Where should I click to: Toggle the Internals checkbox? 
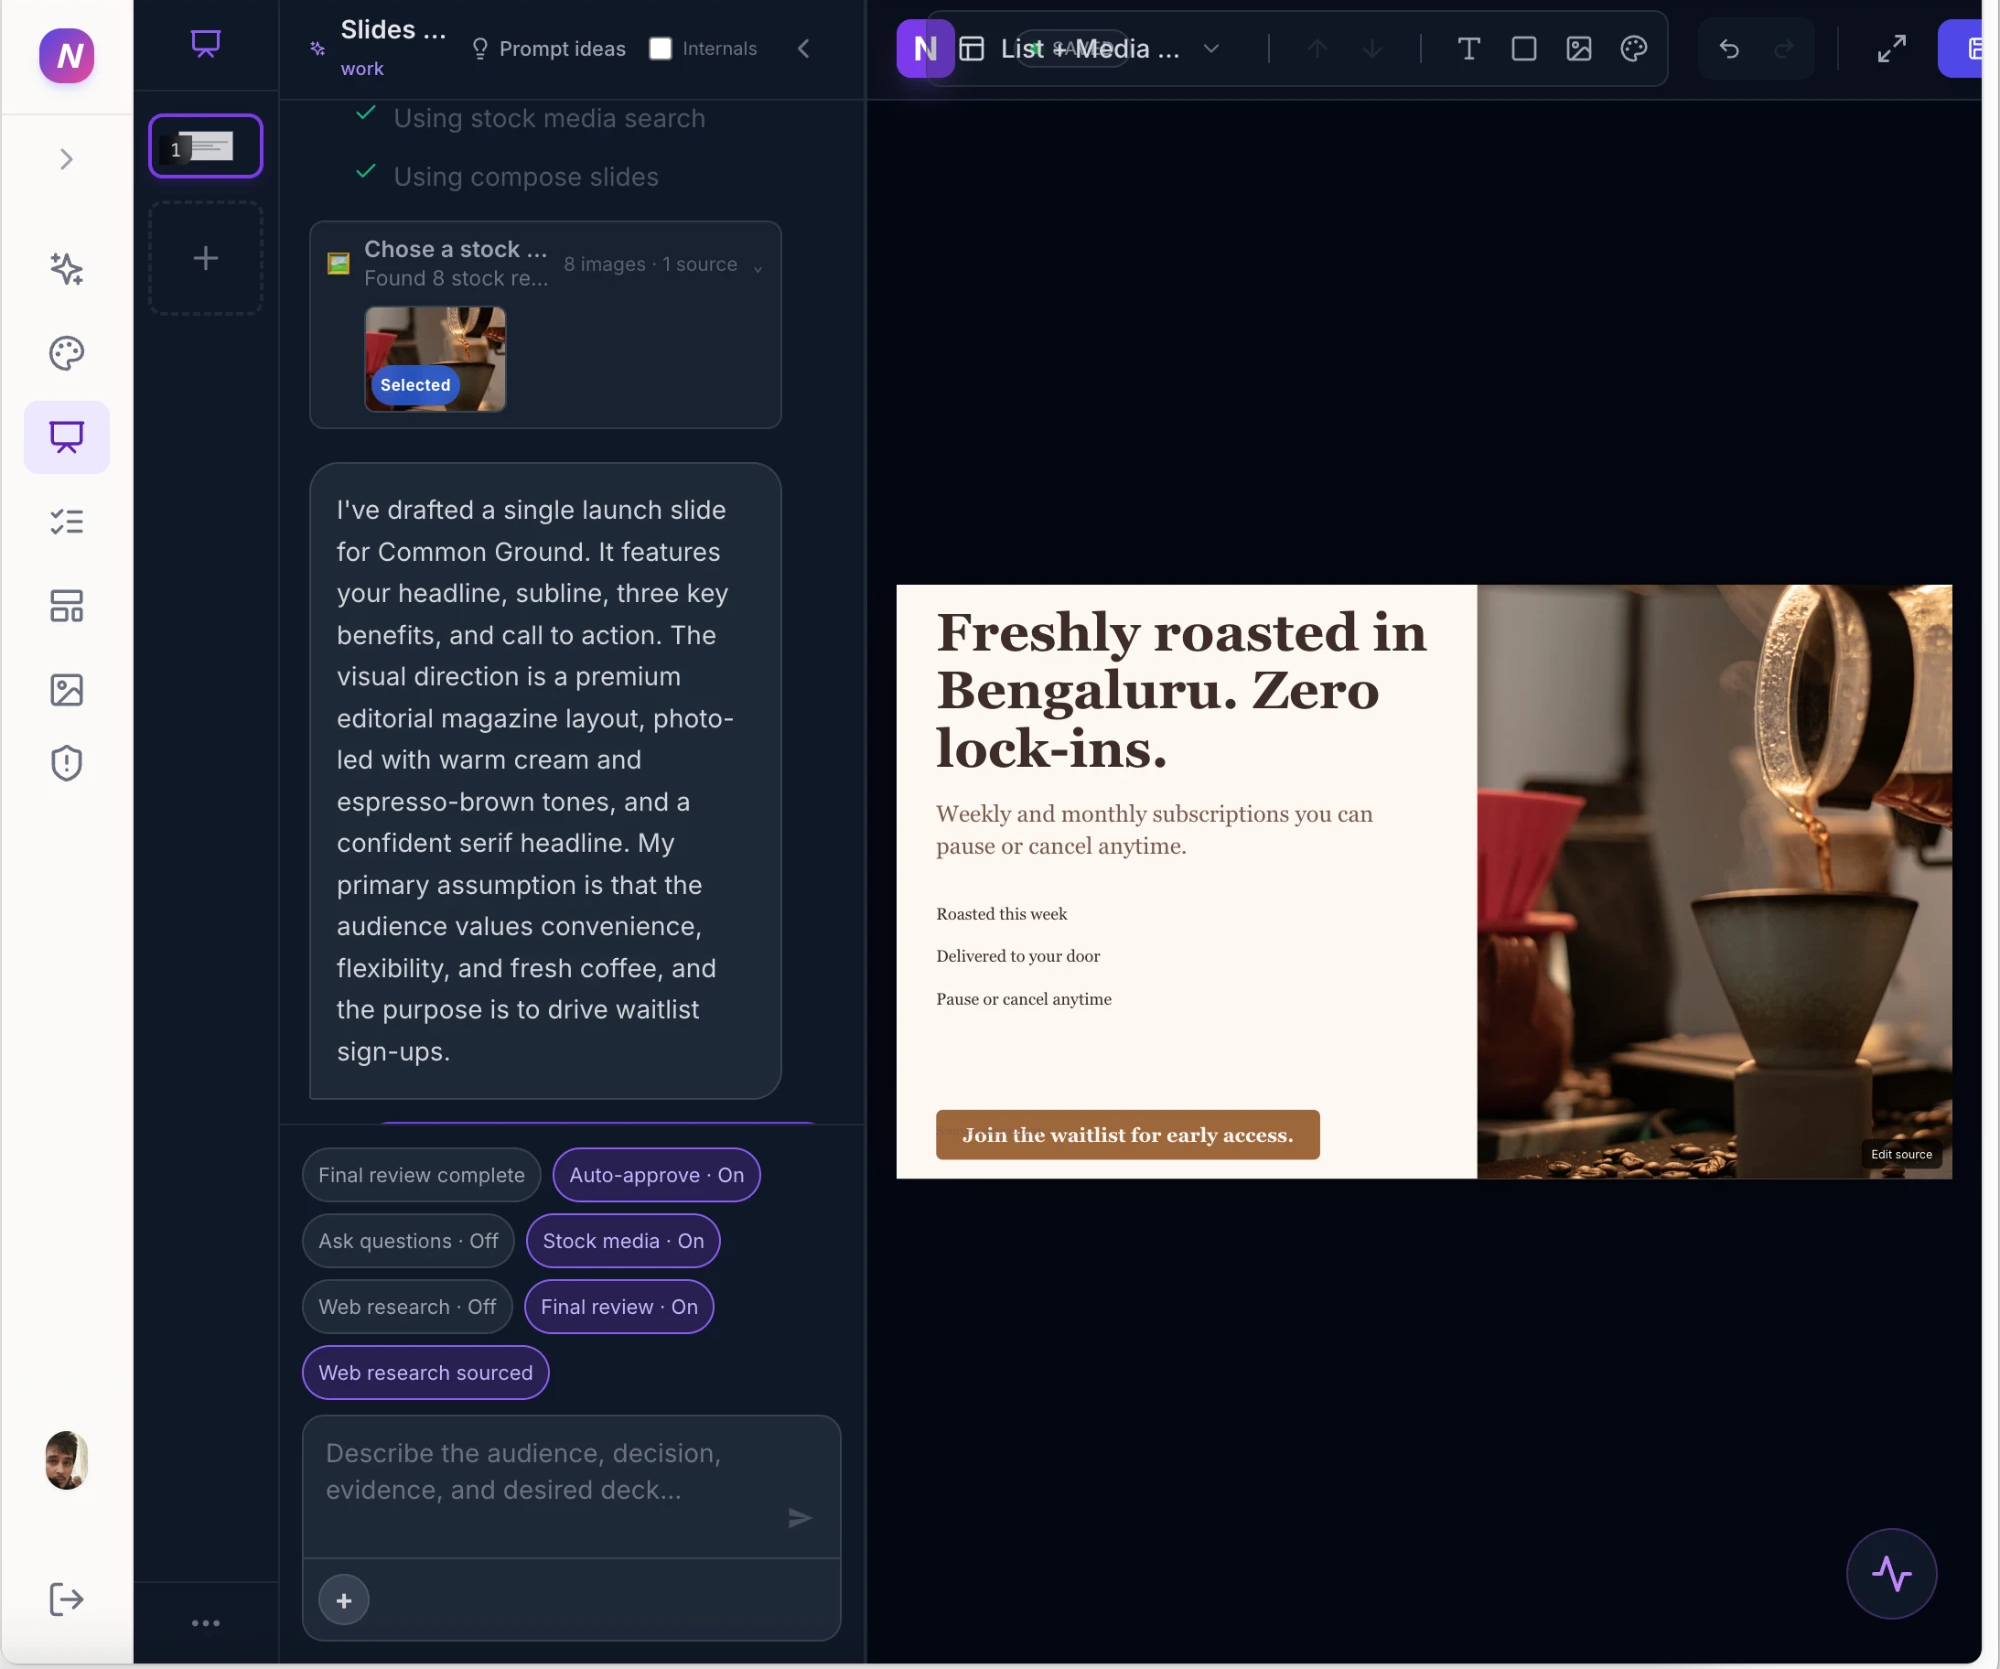pos(660,48)
